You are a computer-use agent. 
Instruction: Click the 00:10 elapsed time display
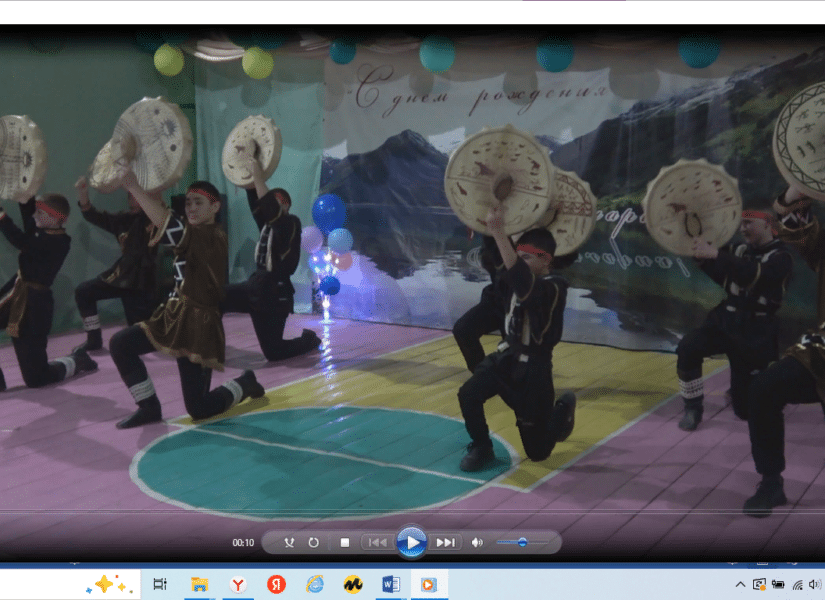(243, 543)
